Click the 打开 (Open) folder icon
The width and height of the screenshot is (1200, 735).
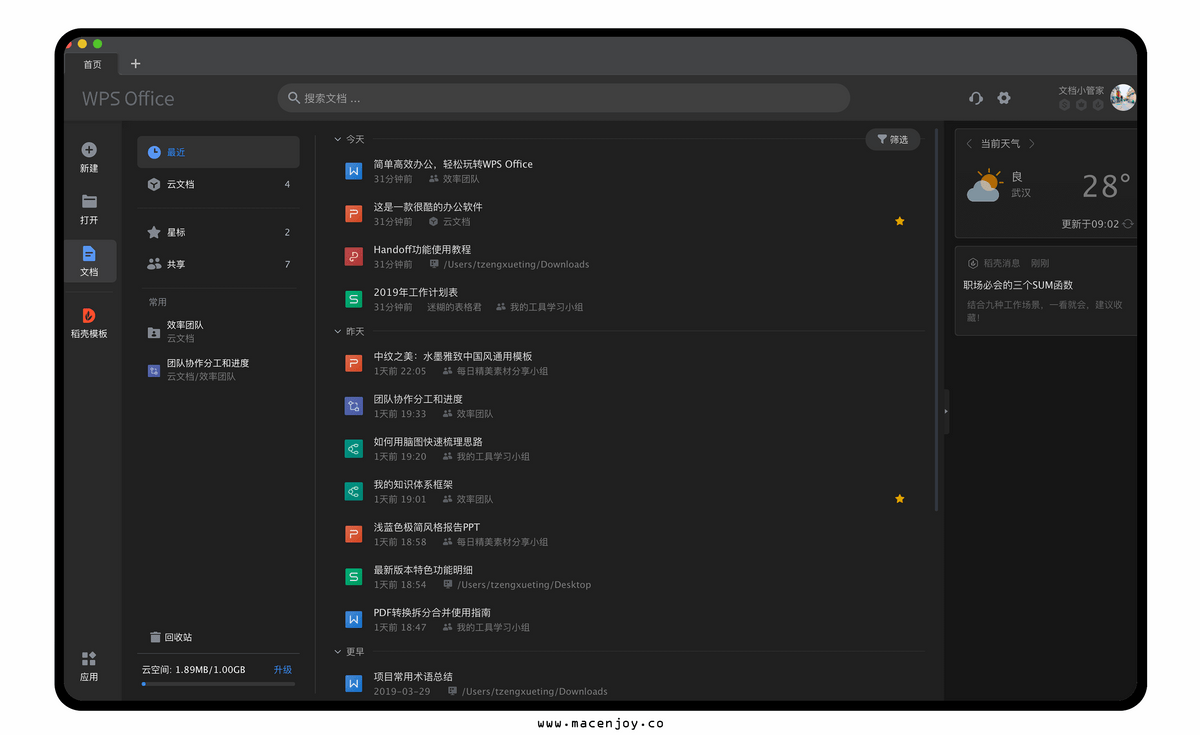coord(89,202)
